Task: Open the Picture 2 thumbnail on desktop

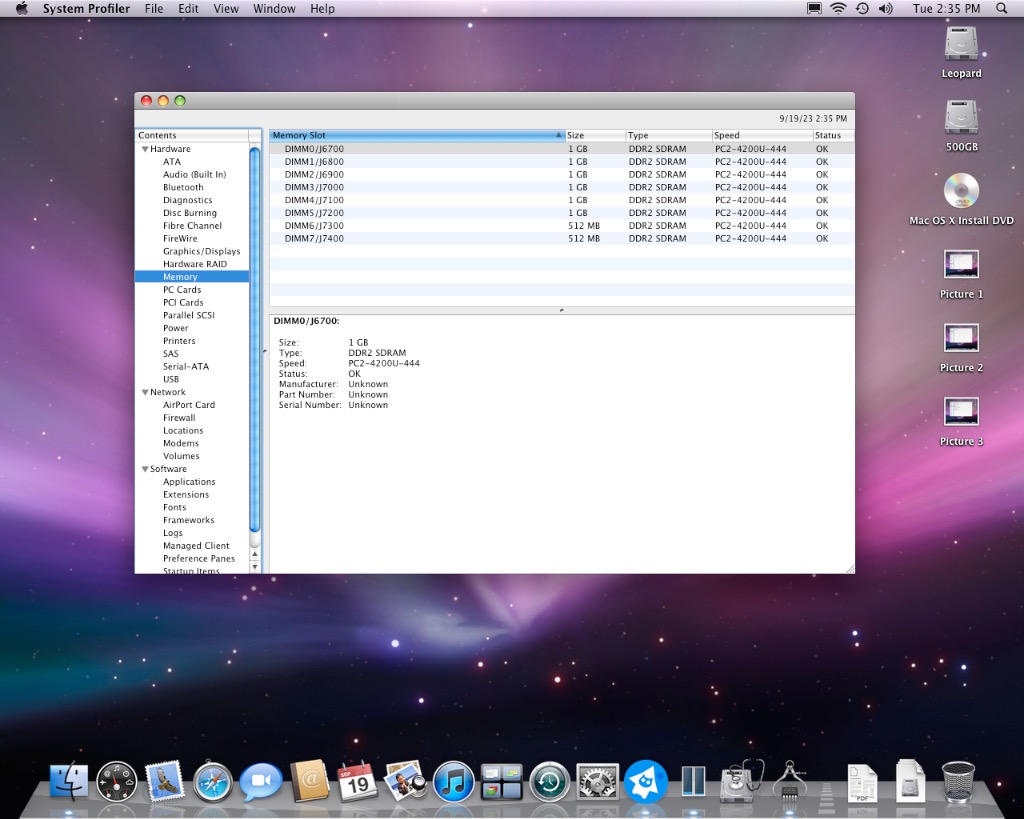Action: tap(961, 338)
